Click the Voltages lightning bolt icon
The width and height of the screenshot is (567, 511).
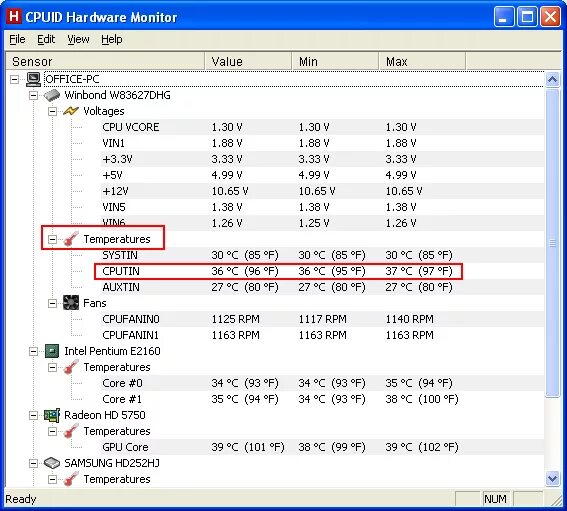[71, 111]
